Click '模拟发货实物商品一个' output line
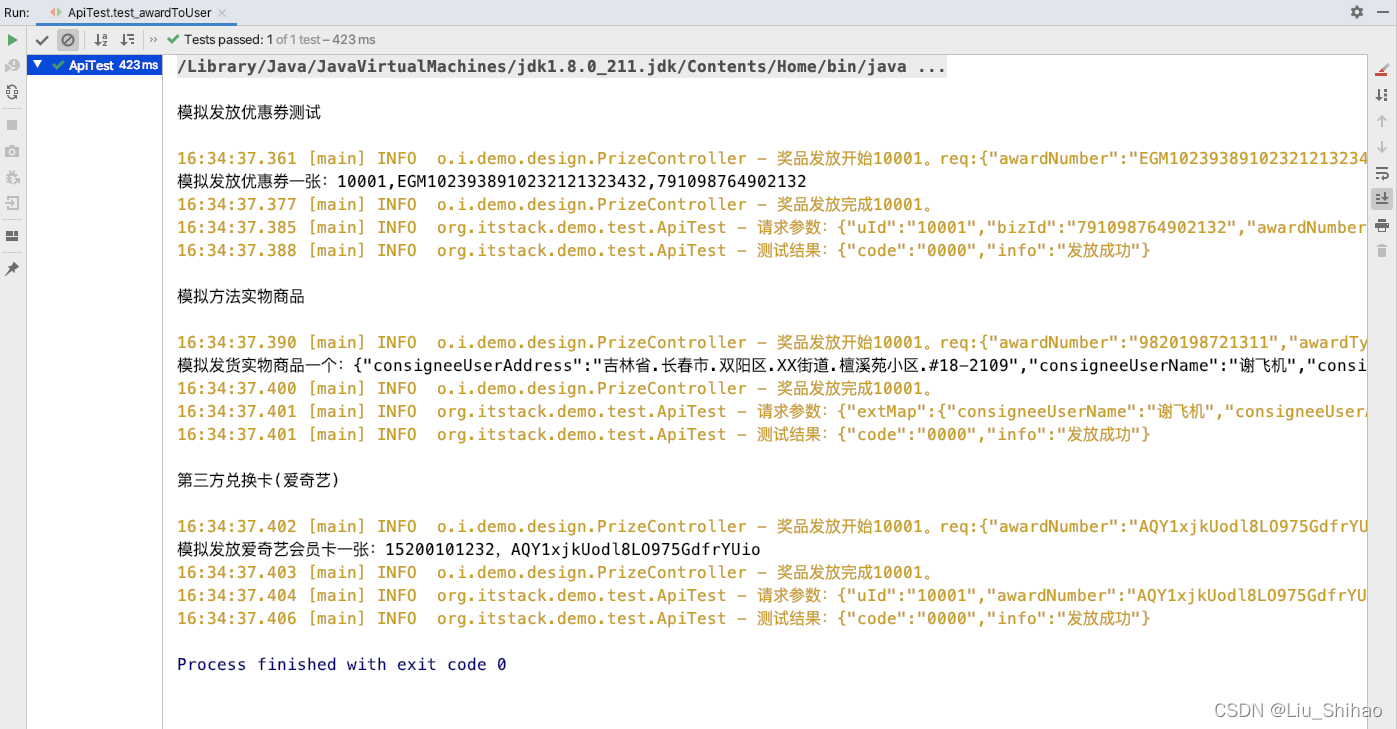The height and width of the screenshot is (729, 1397). [771, 366]
